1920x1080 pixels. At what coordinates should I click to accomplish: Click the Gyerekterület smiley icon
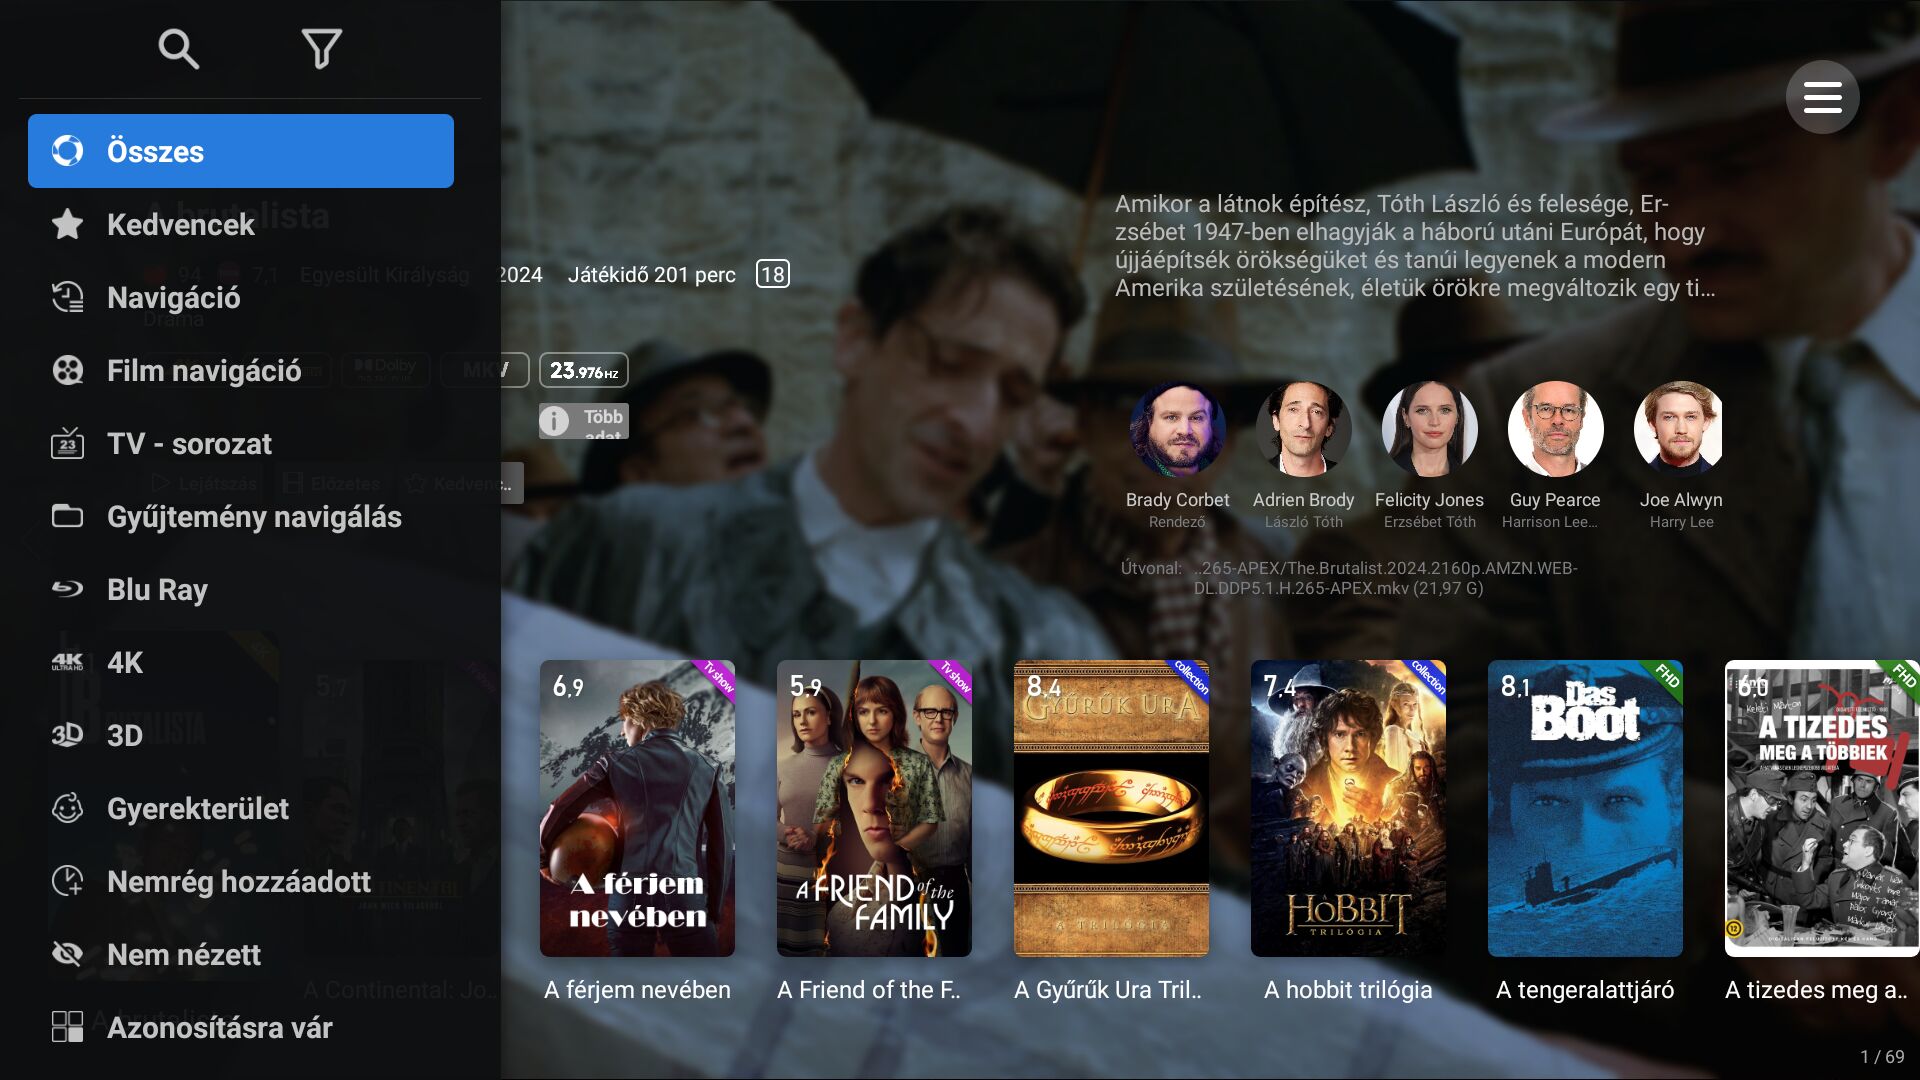[67, 808]
